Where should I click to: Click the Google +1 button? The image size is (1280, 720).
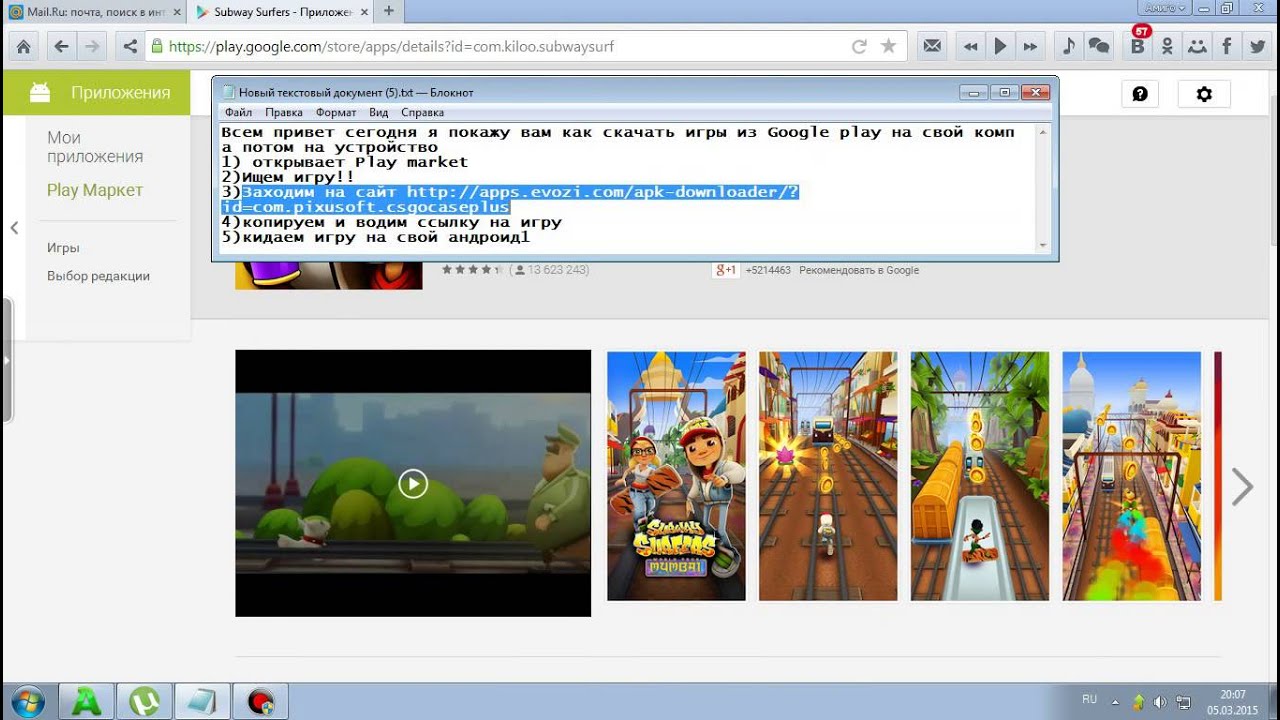pyautogui.click(x=726, y=270)
